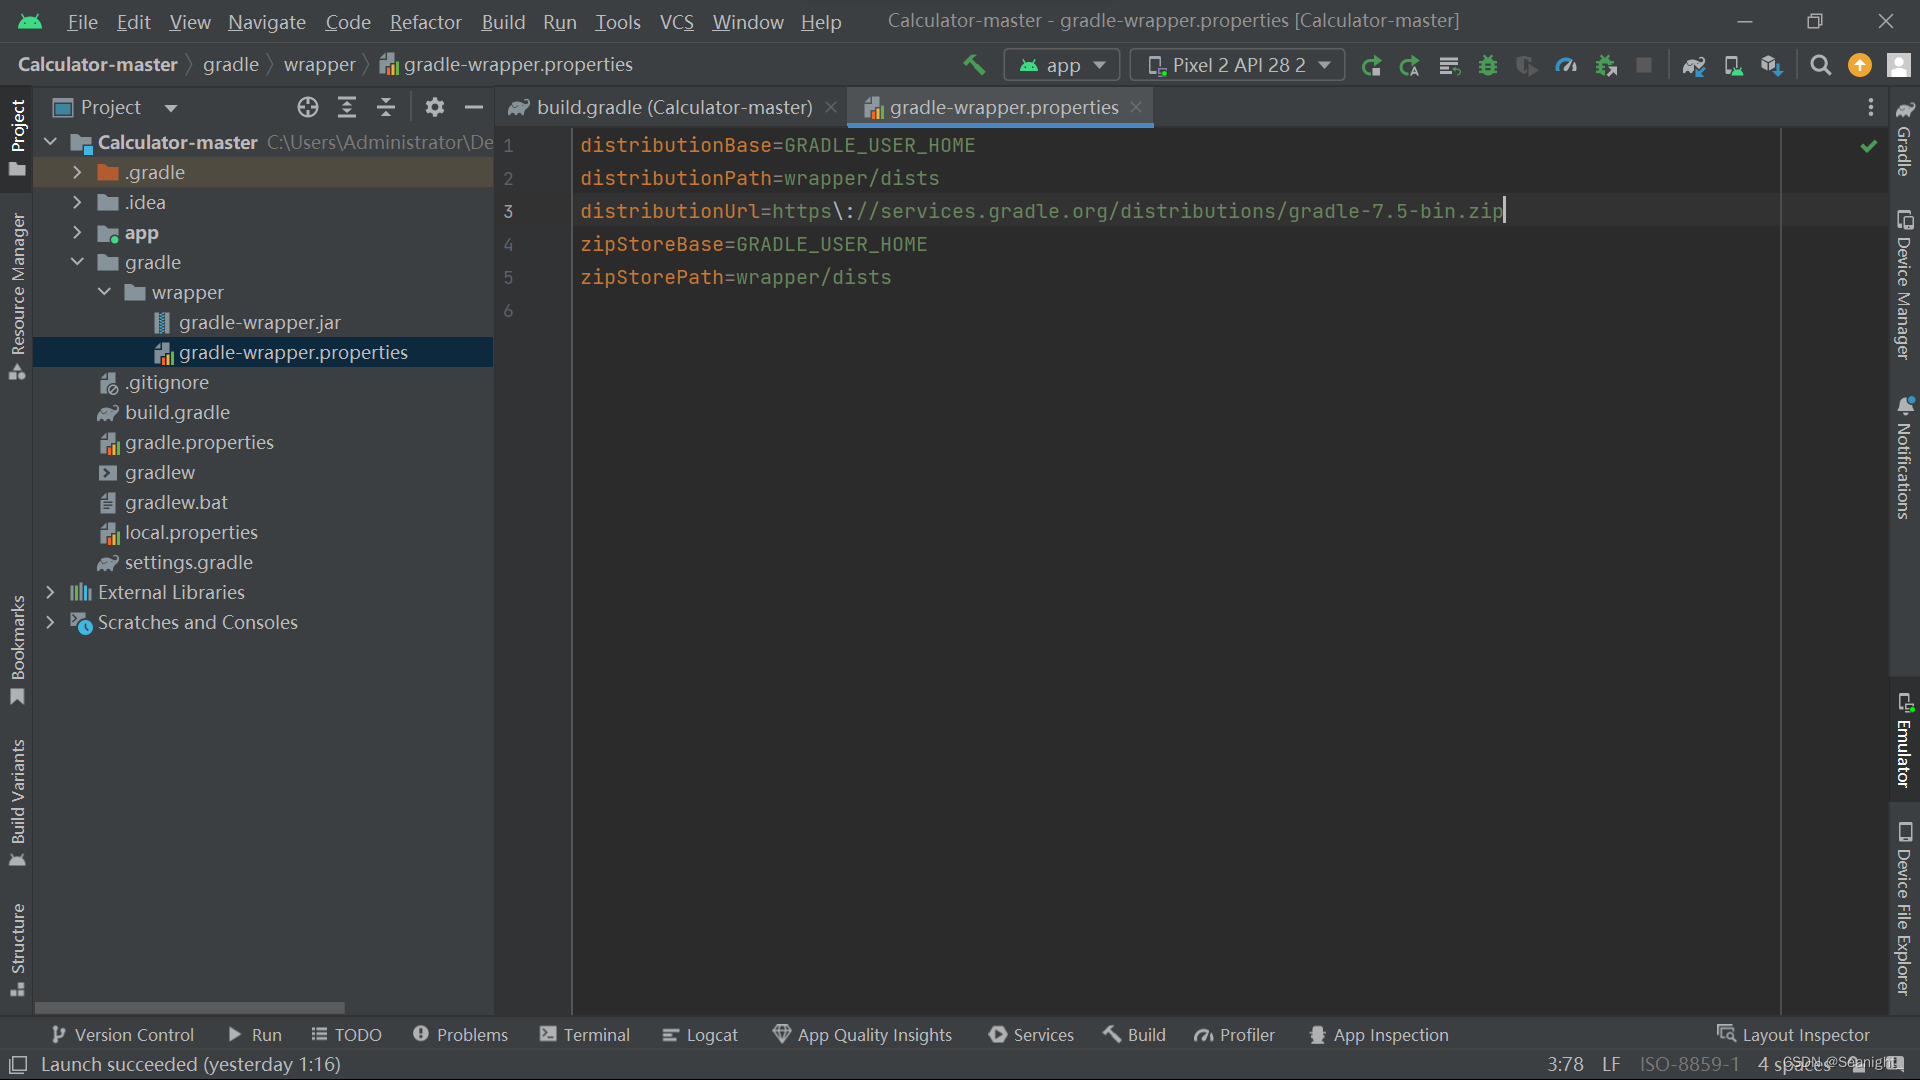This screenshot has width=1920, height=1080.
Task: Toggle the Project tool window stripe
Action: pyautogui.click(x=17, y=138)
